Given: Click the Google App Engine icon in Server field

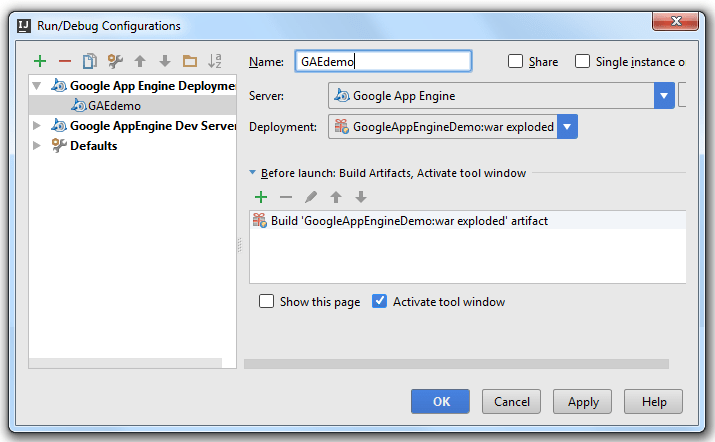Looking at the screenshot, I should pyautogui.click(x=342, y=96).
